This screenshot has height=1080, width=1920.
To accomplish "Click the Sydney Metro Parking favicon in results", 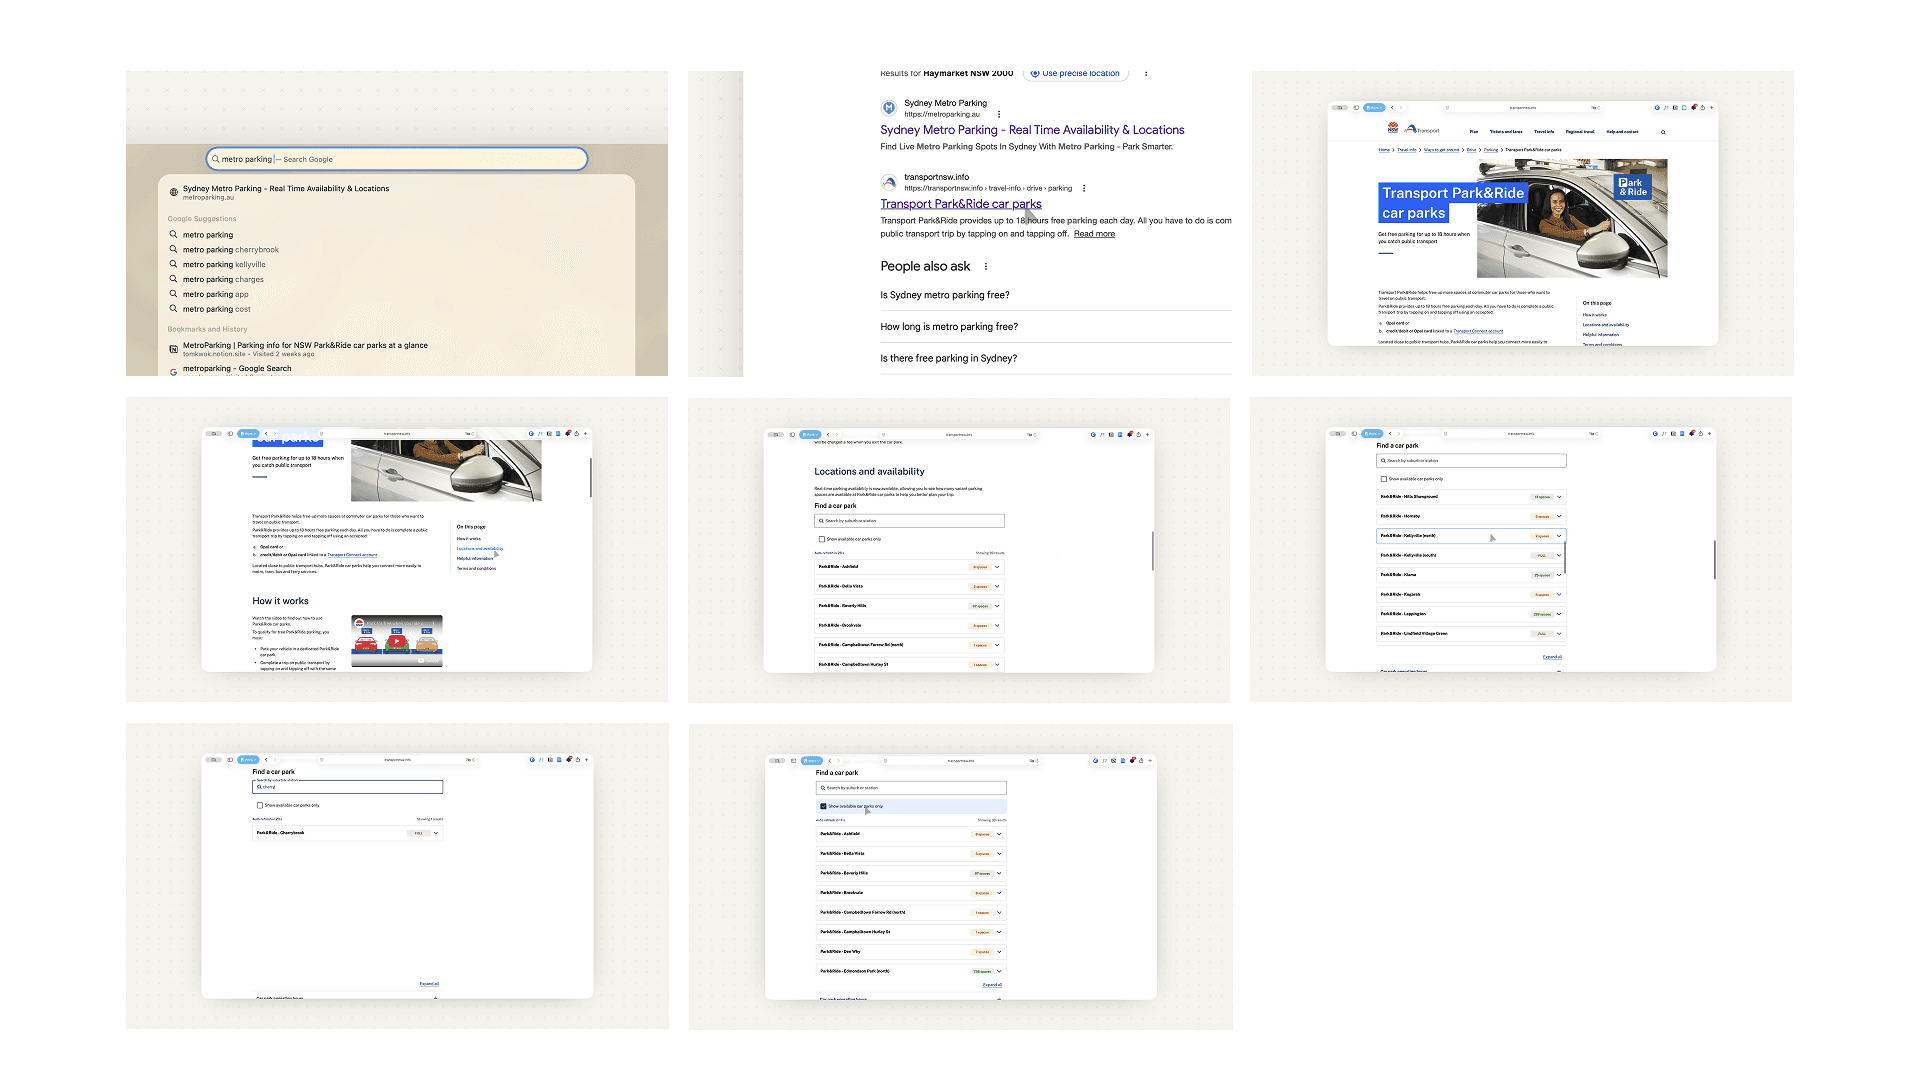I will [x=888, y=108].
